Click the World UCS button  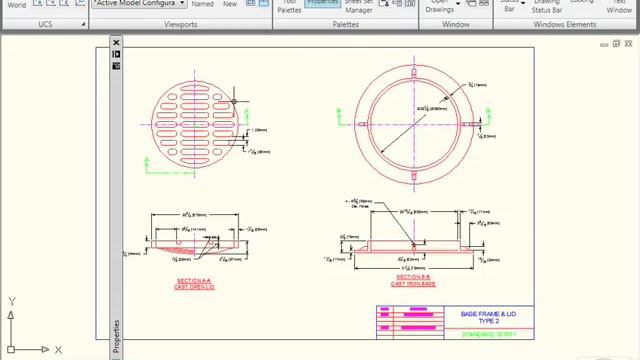[x=17, y=4]
